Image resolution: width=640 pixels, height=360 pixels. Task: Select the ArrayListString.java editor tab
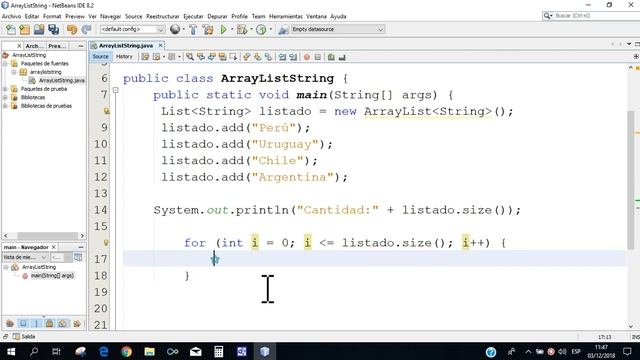126,46
